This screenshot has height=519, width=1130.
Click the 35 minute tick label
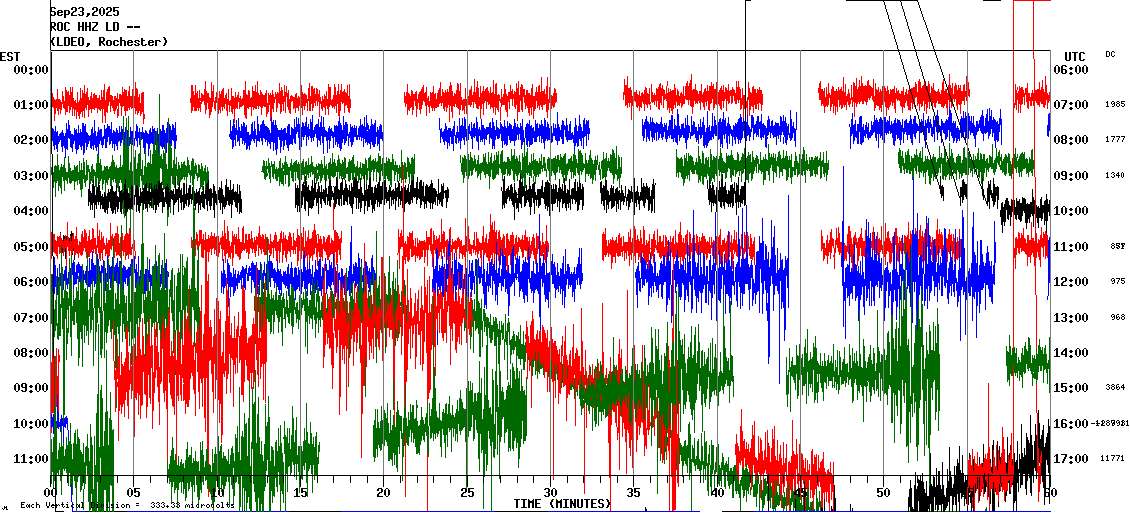point(634,493)
